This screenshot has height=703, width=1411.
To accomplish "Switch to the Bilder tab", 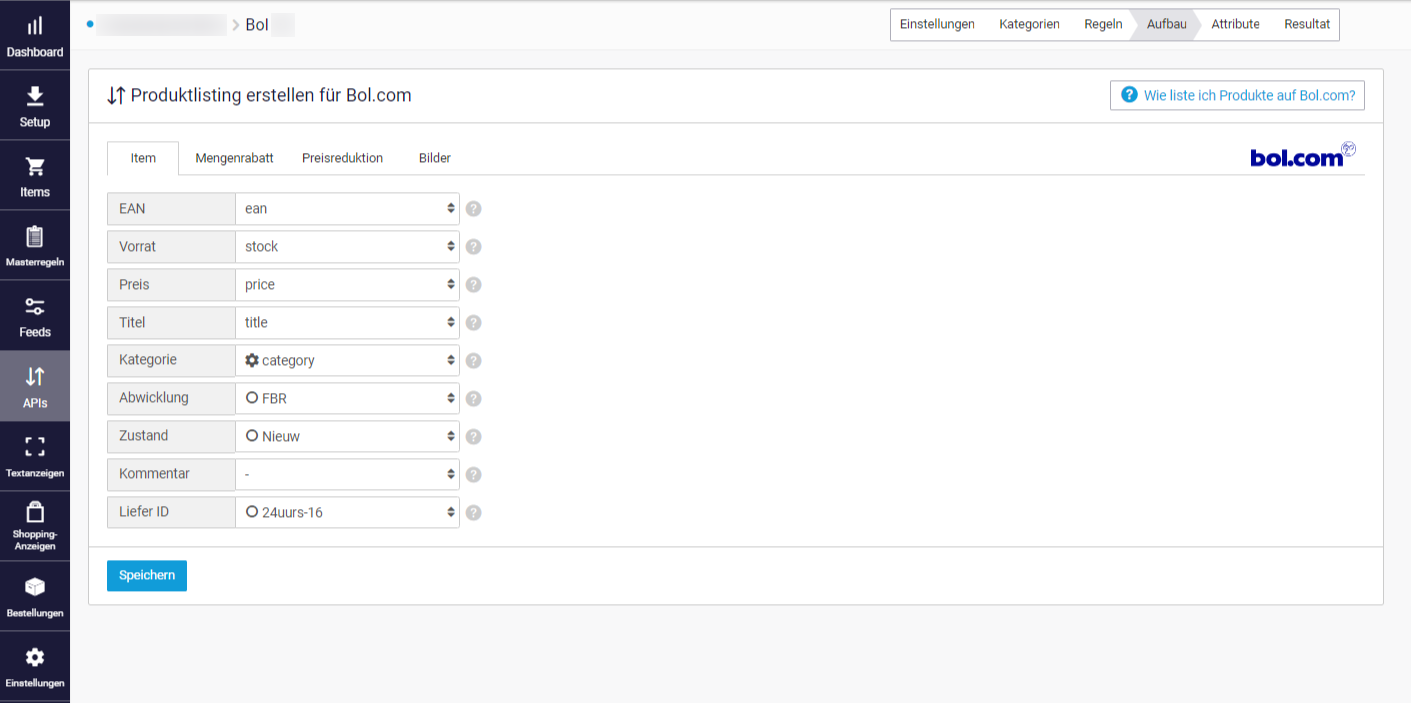I will [435, 158].
